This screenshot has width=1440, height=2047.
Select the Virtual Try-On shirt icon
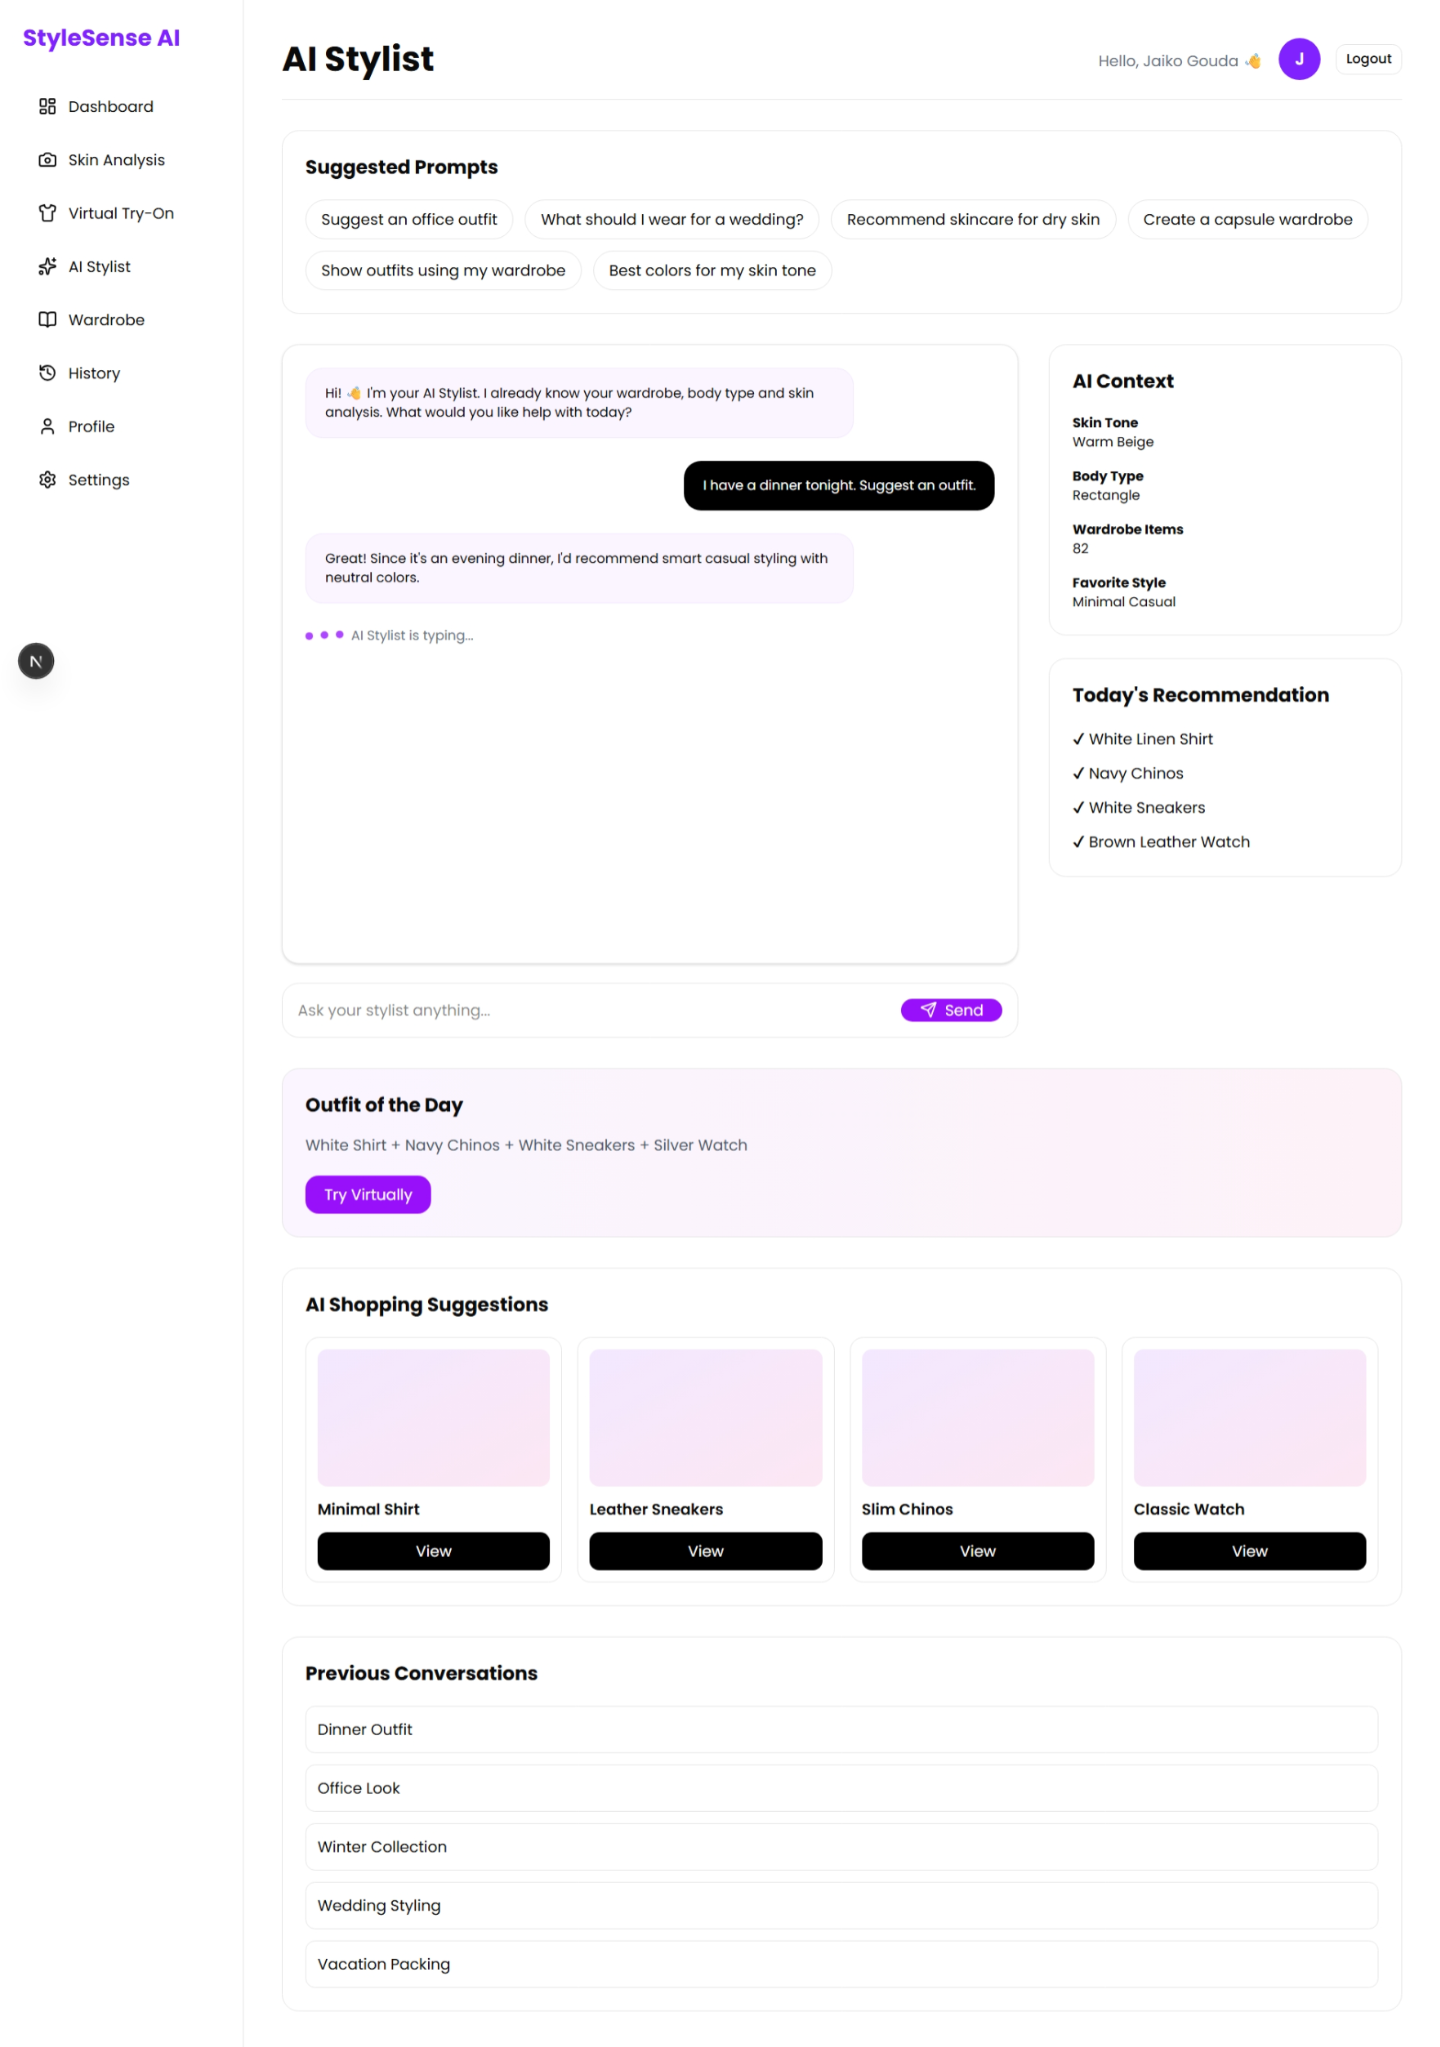pyautogui.click(x=47, y=213)
